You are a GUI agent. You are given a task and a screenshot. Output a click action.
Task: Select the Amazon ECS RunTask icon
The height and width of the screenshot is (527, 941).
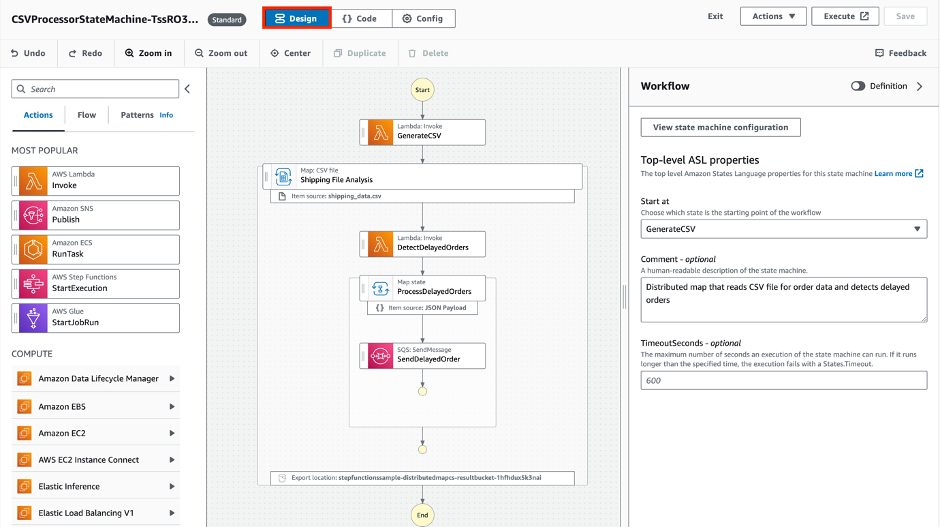[x=33, y=249]
